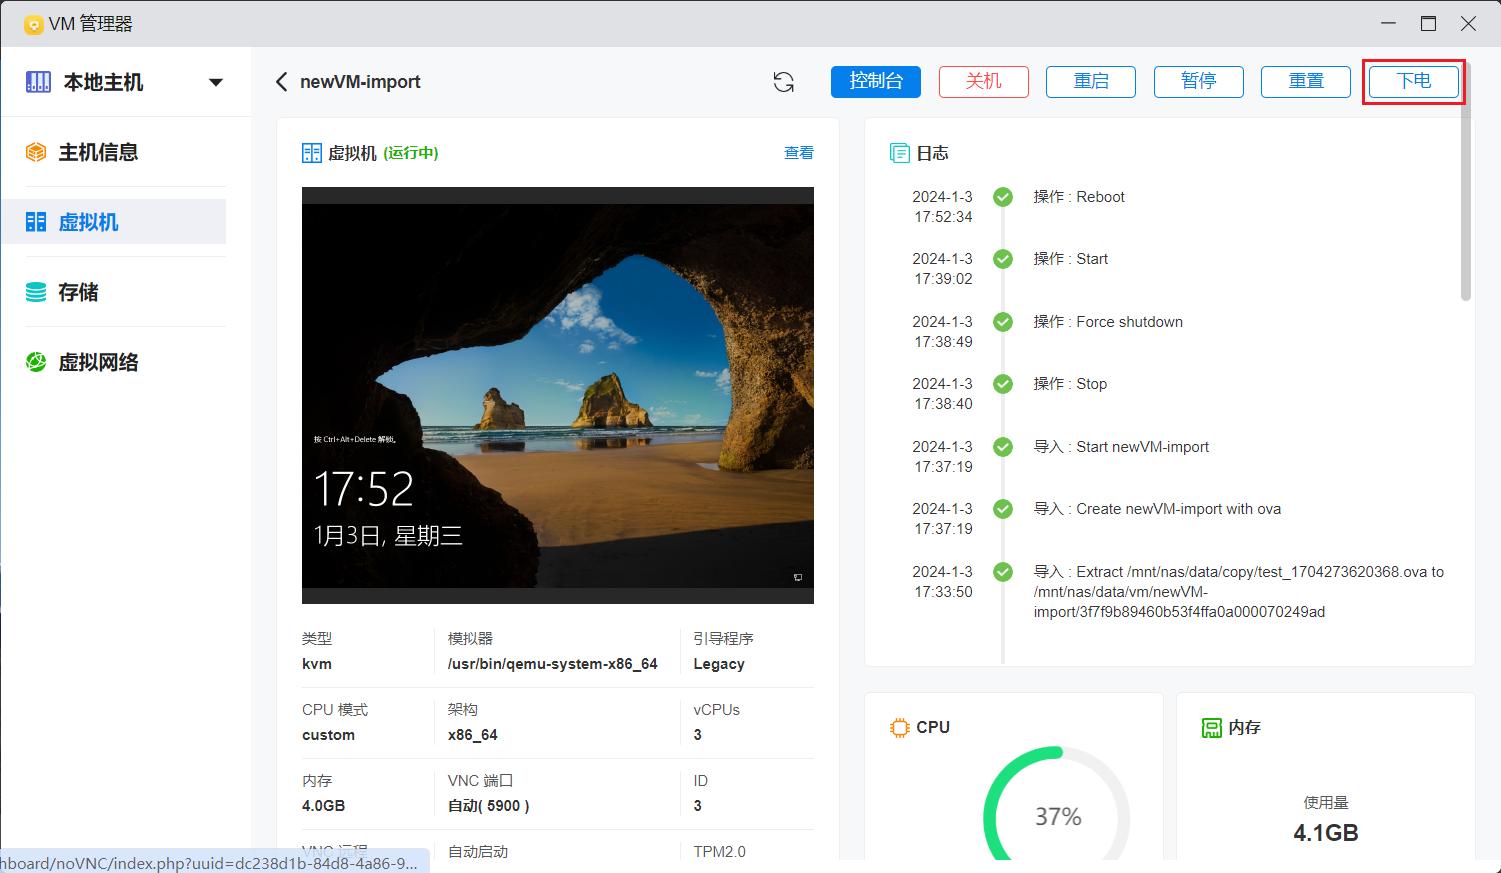The width and height of the screenshot is (1501, 873).
Task: Go back using the arrow beside newVM-import
Action: click(x=282, y=82)
